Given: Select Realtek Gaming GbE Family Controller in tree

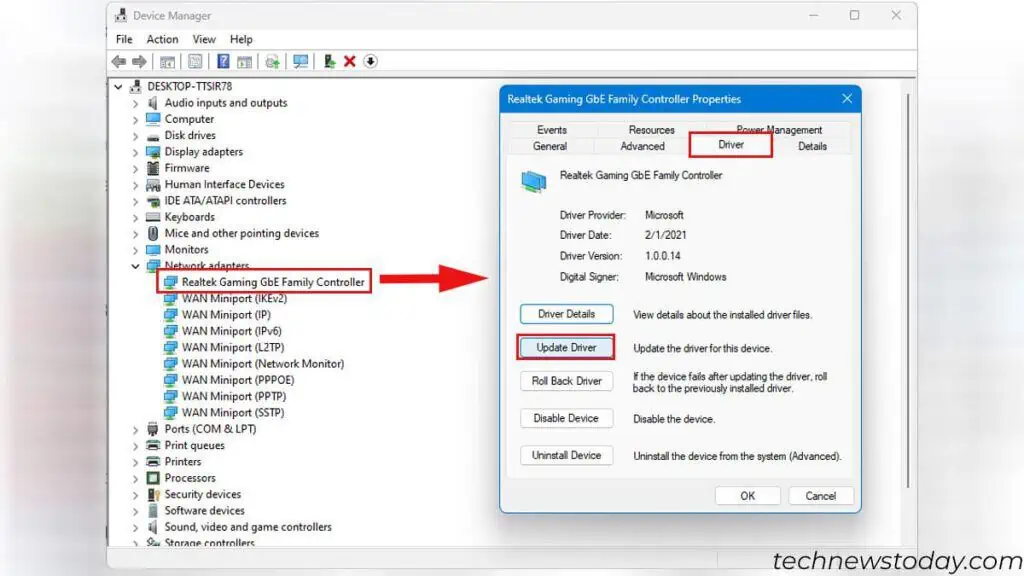Looking at the screenshot, I should tap(273, 282).
